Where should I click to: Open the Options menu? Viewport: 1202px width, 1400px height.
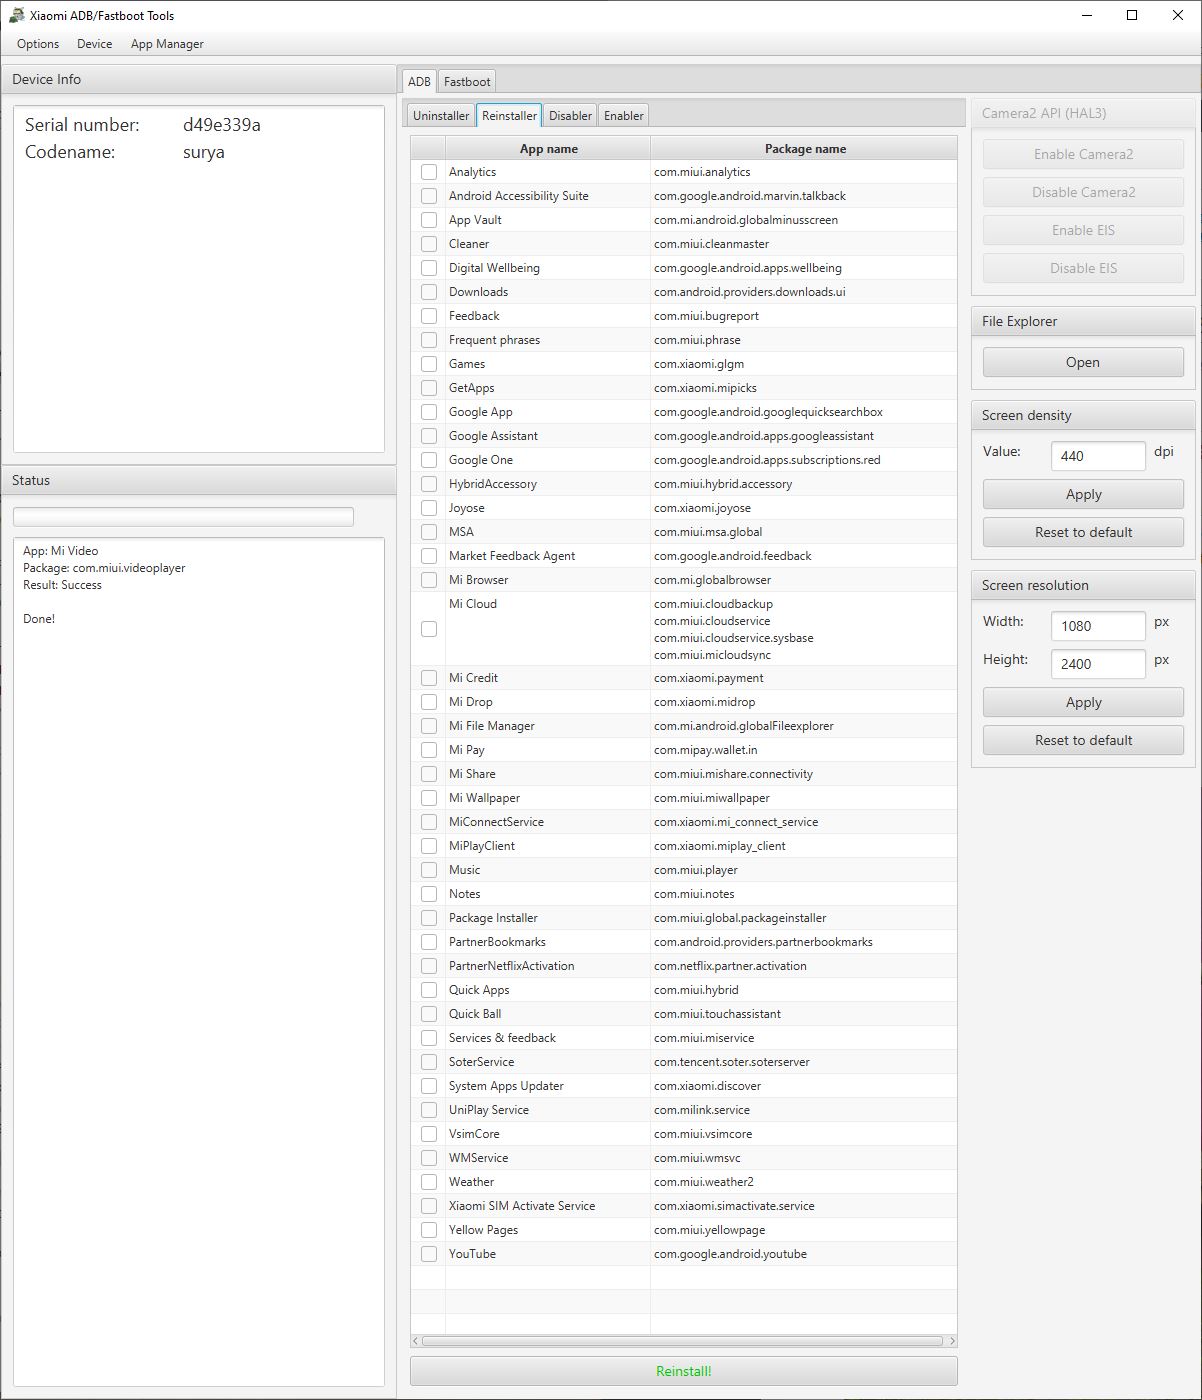[x=38, y=44]
